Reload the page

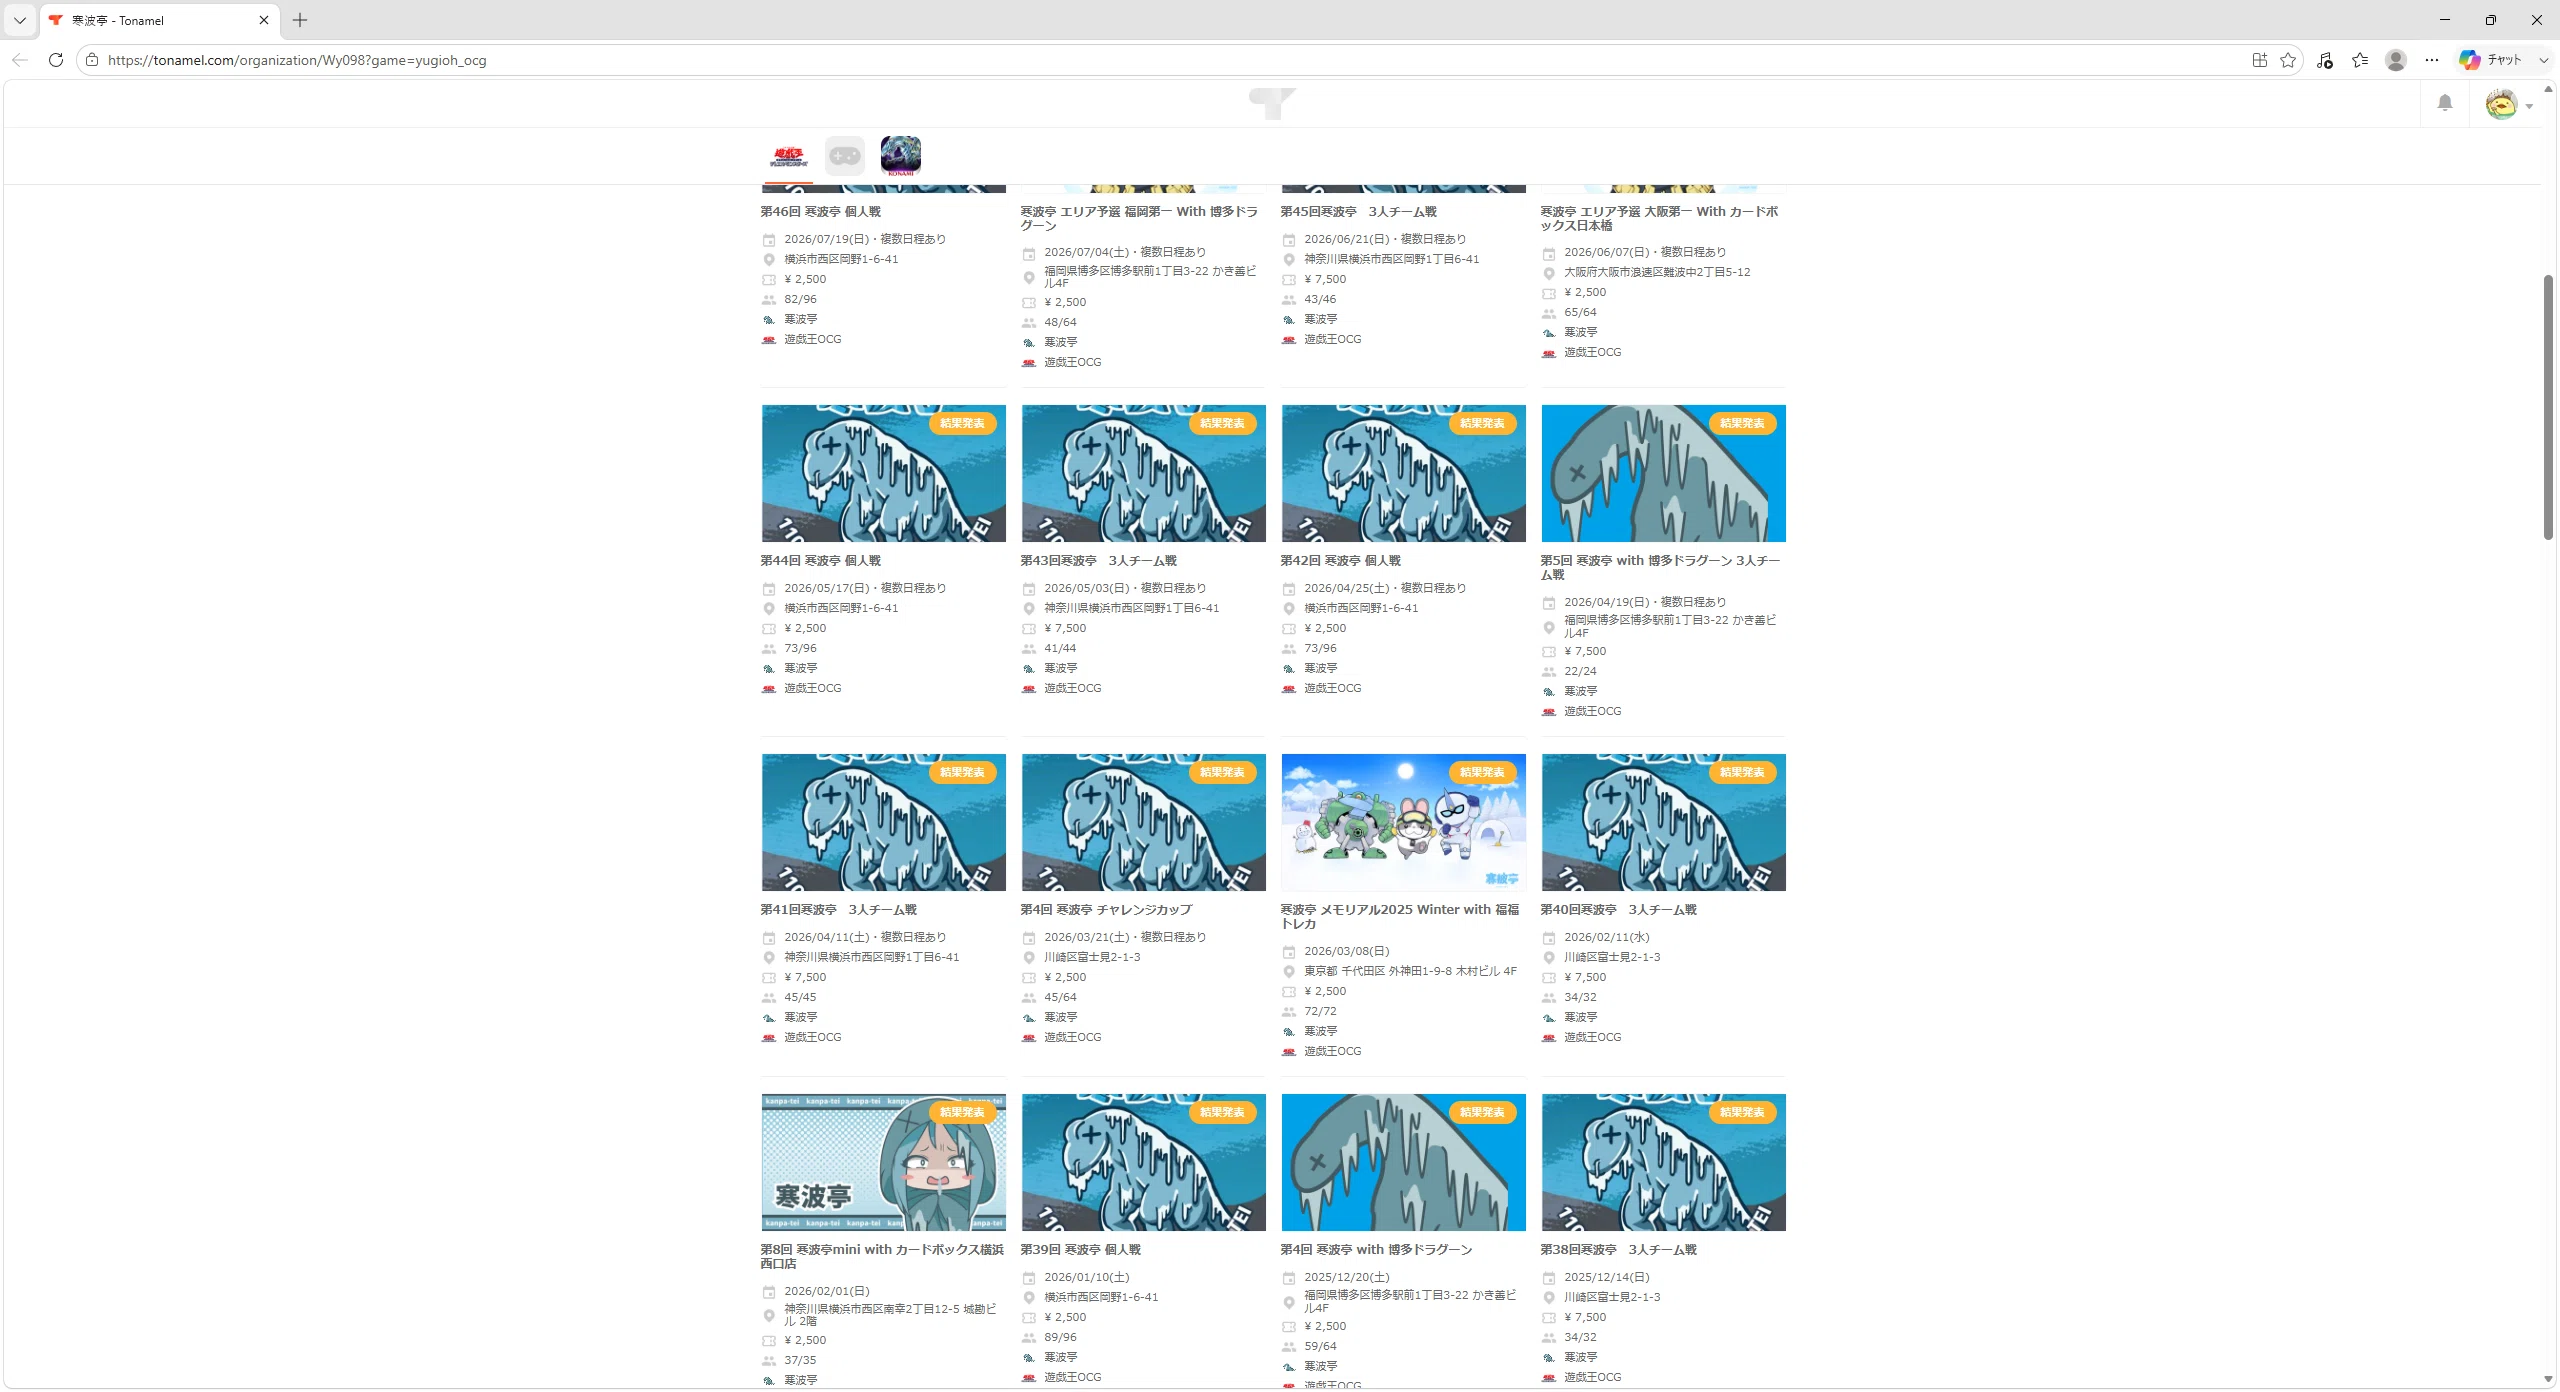point(56,60)
